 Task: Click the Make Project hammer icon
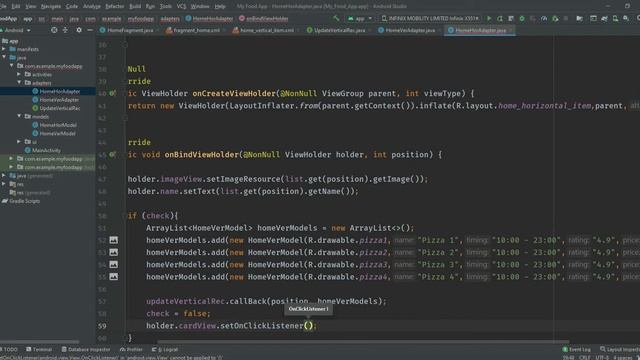(x=336, y=18)
